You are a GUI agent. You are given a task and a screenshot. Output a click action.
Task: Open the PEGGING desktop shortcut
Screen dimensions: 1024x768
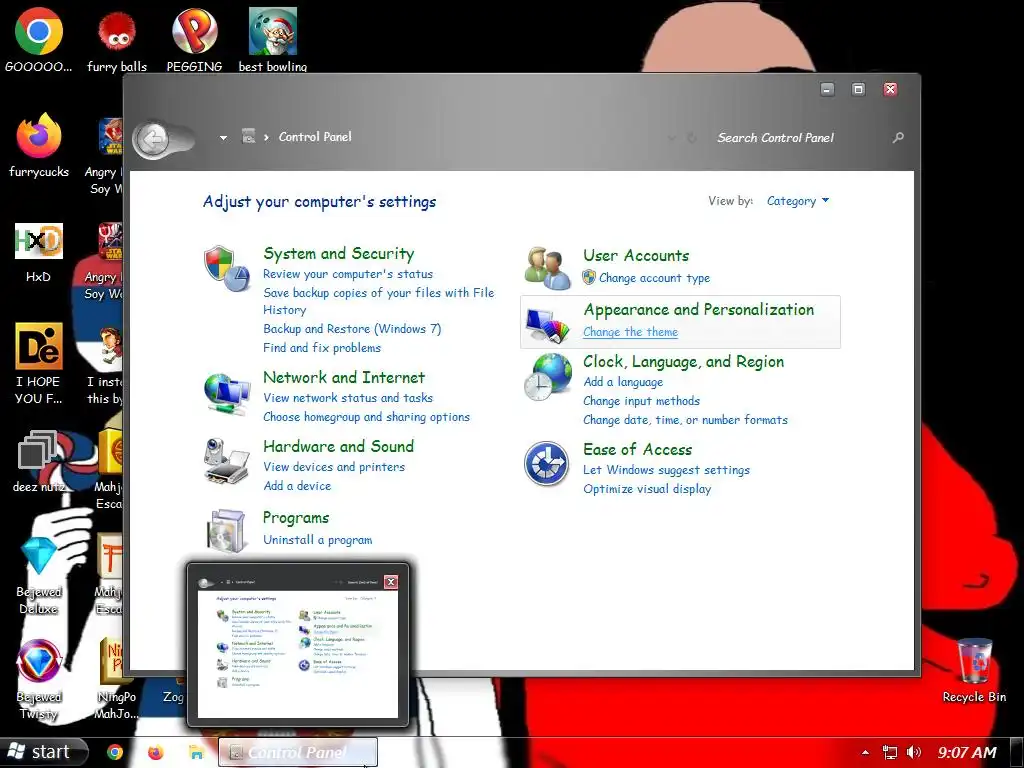[194, 40]
